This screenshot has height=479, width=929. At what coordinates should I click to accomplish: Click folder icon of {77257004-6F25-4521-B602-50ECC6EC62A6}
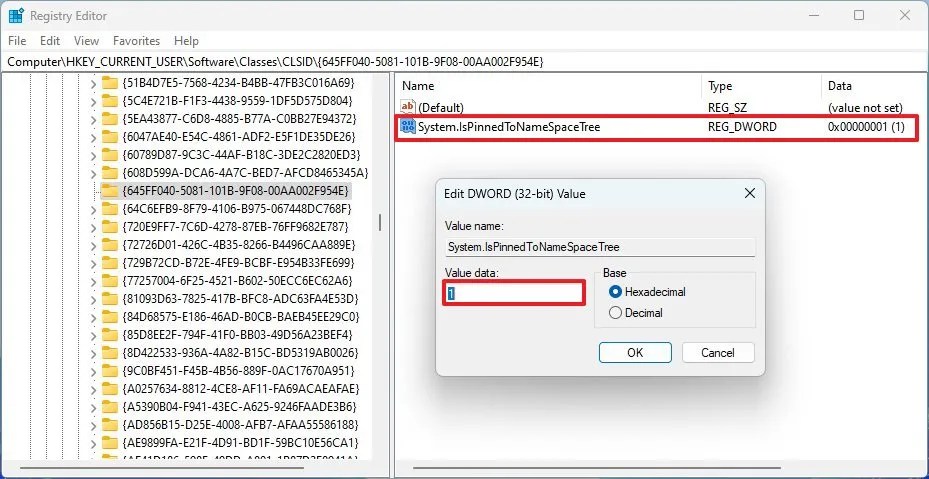click(x=110, y=280)
